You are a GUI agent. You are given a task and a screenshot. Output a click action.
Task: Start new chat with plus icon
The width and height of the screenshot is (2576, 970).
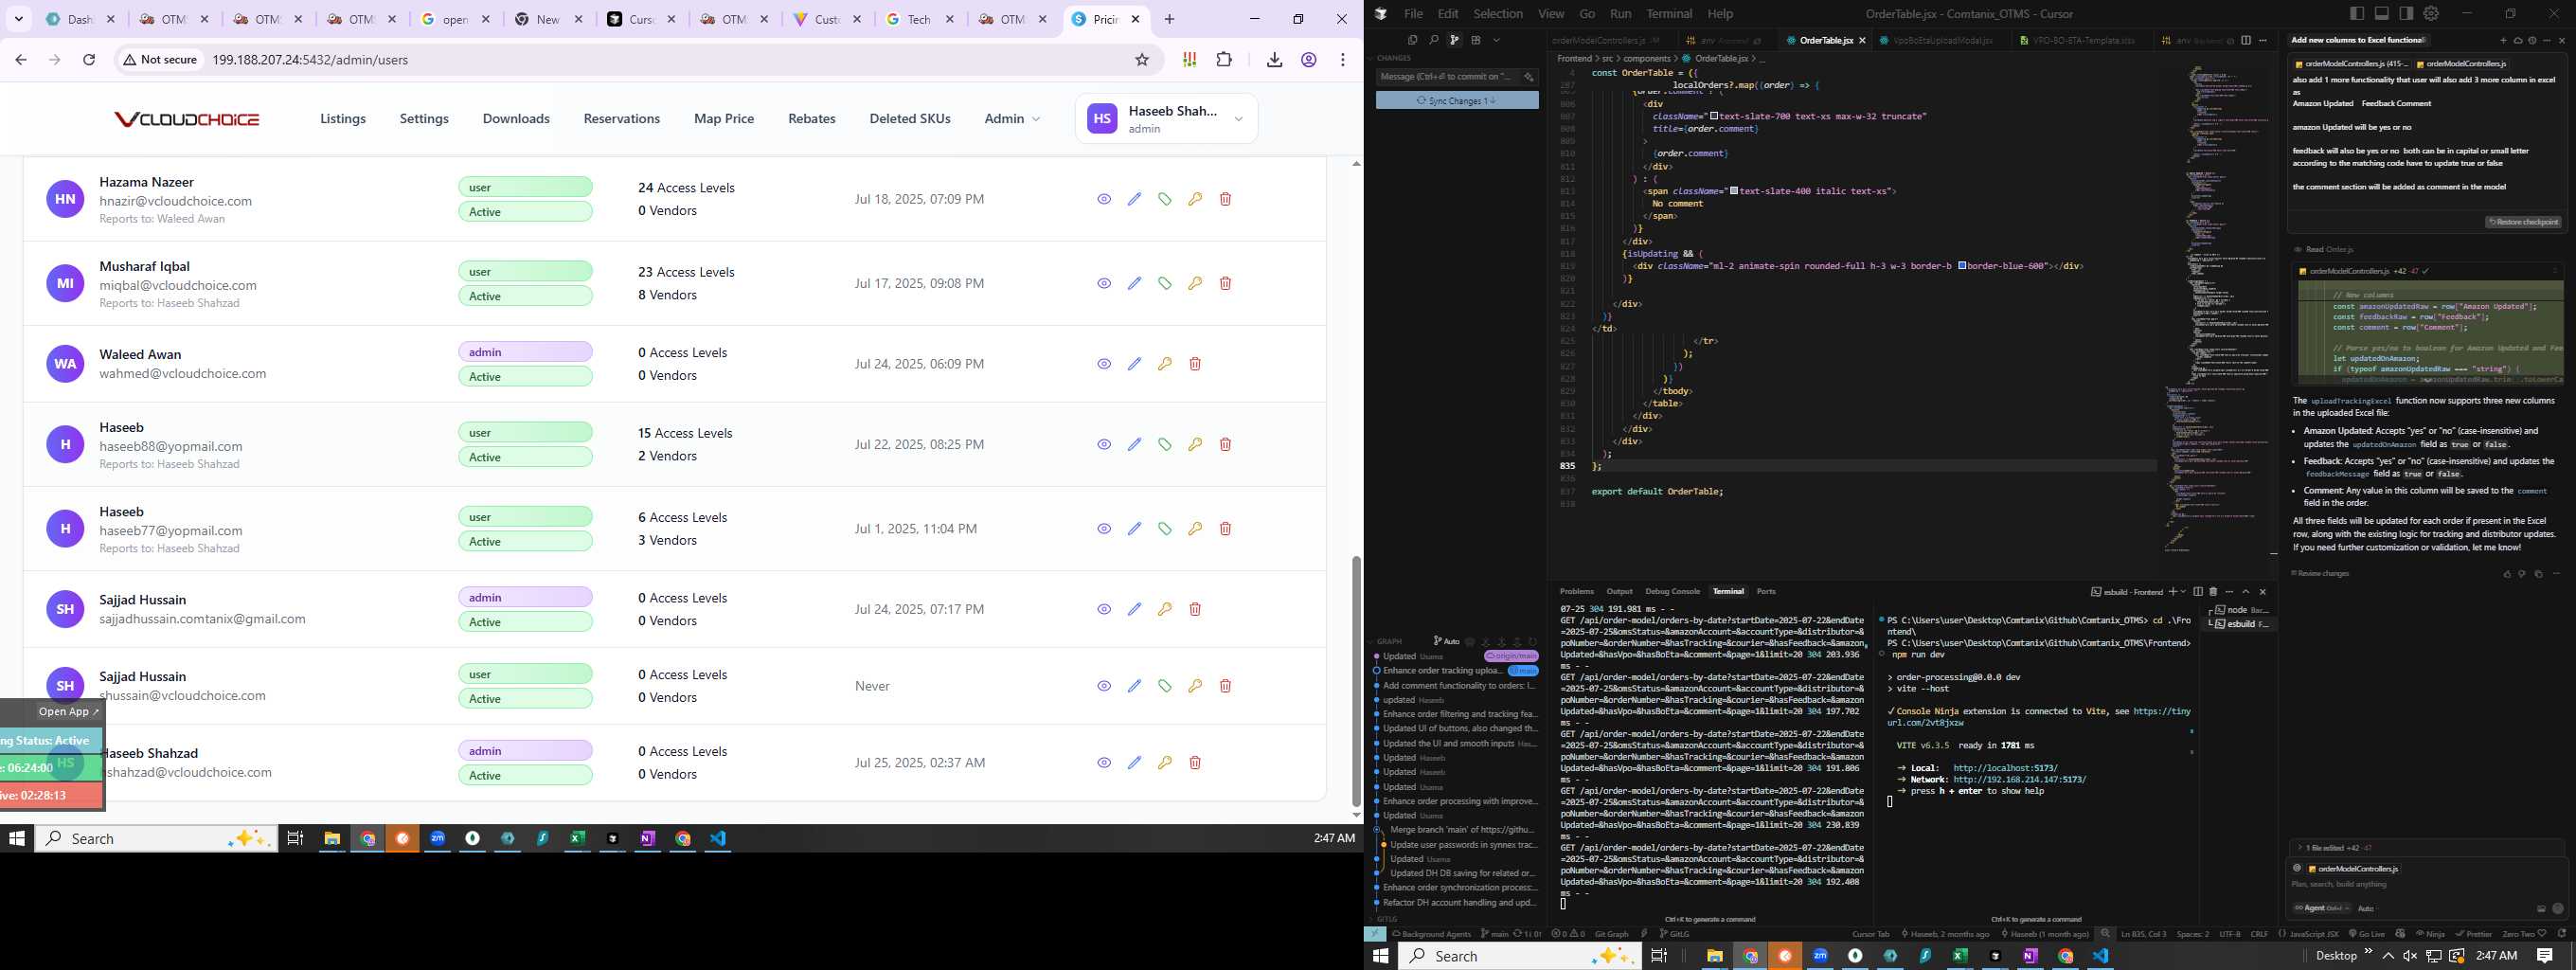(x=2503, y=40)
